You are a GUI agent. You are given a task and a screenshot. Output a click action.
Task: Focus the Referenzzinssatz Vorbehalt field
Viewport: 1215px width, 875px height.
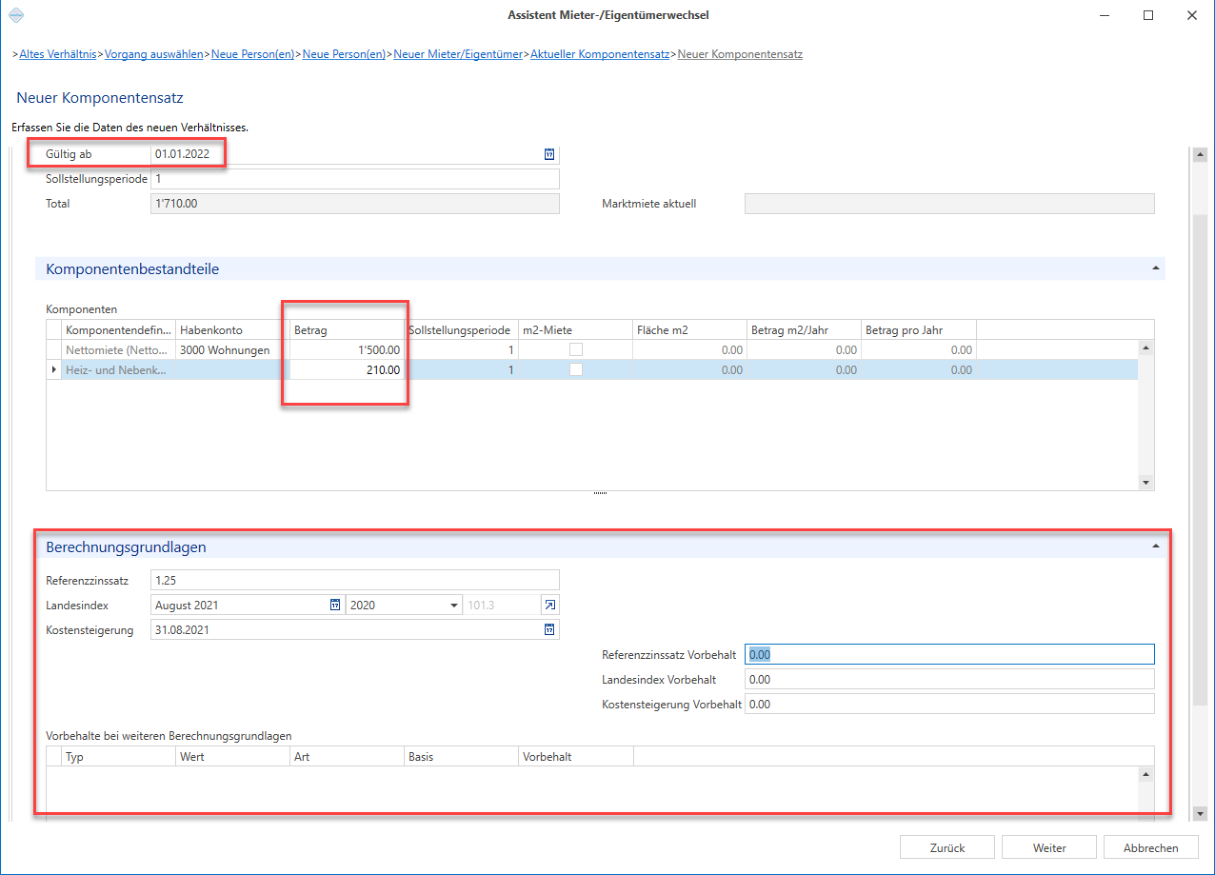click(949, 654)
